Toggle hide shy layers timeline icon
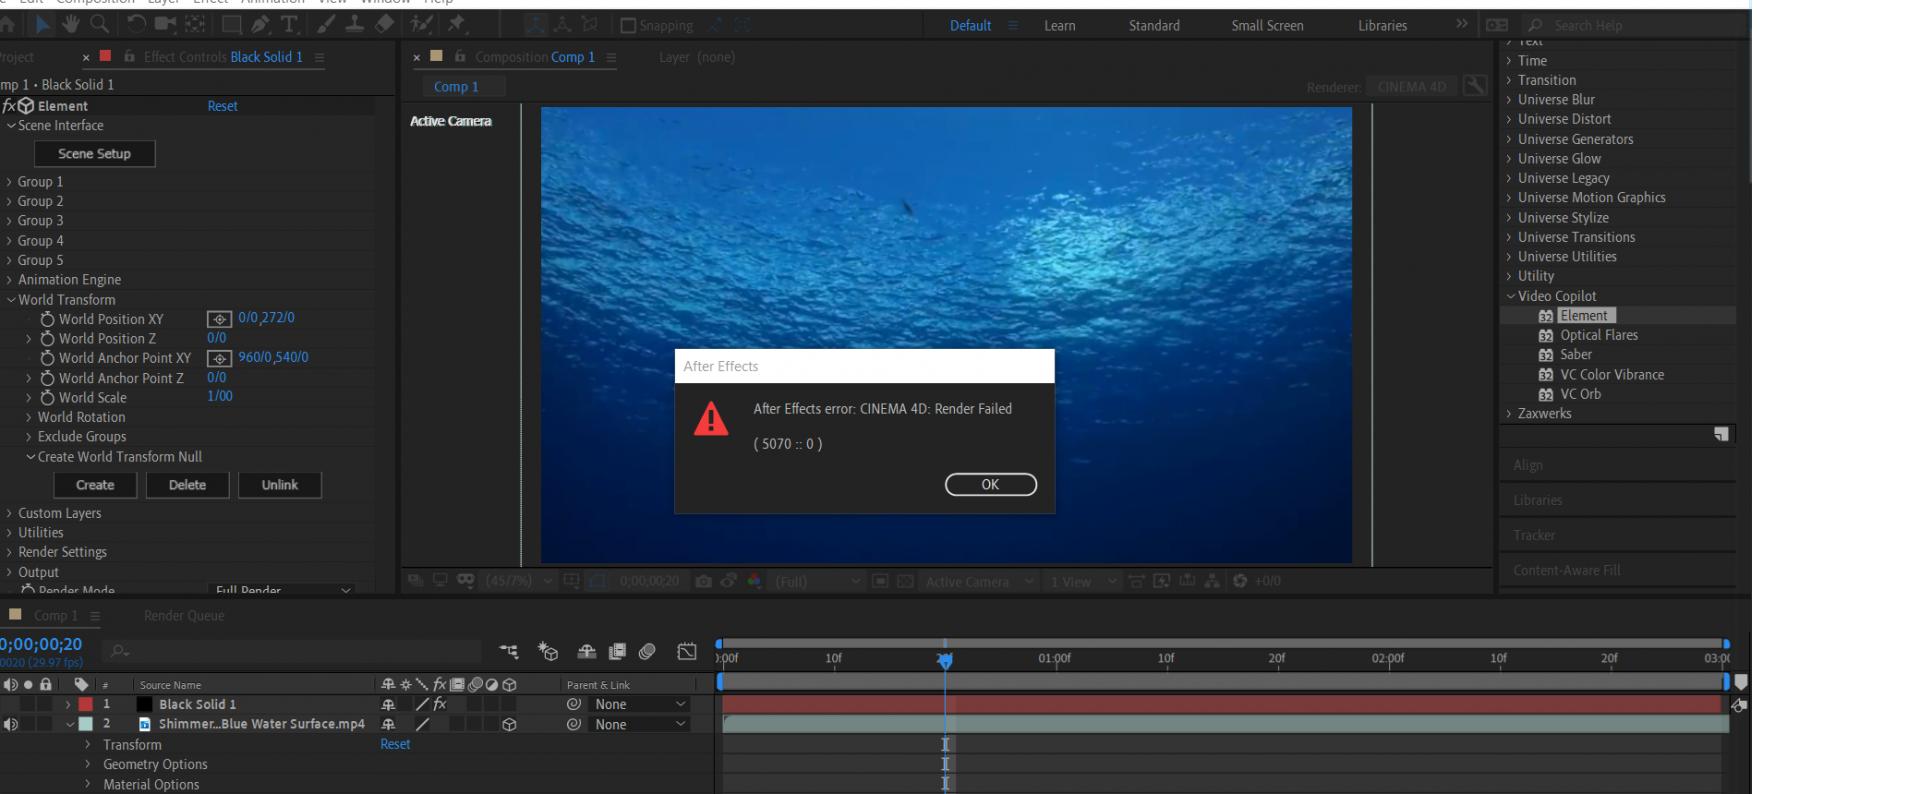 [x=587, y=652]
